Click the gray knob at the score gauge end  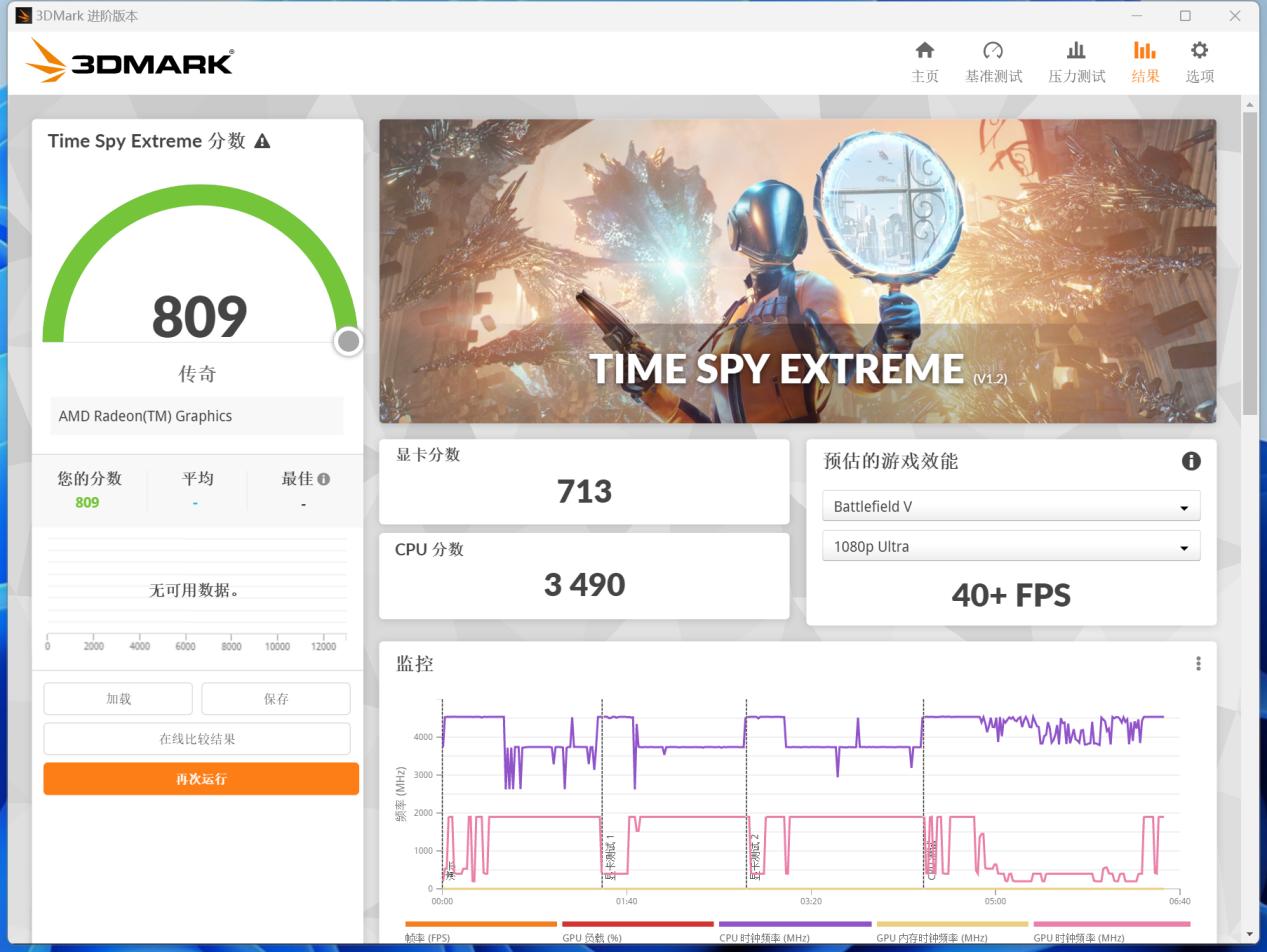point(348,341)
